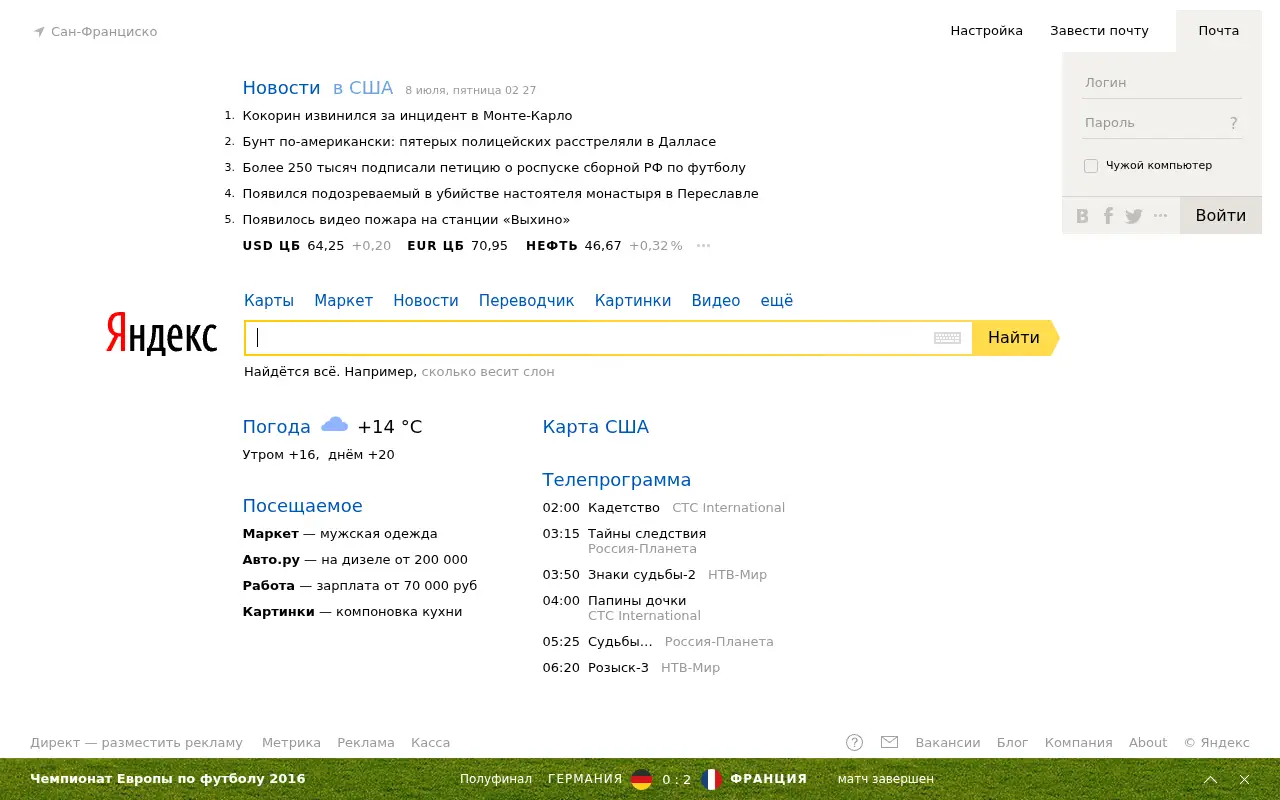Screen dimensions: 1280x800
Task: Open Маркет service tab
Action: point(343,301)
